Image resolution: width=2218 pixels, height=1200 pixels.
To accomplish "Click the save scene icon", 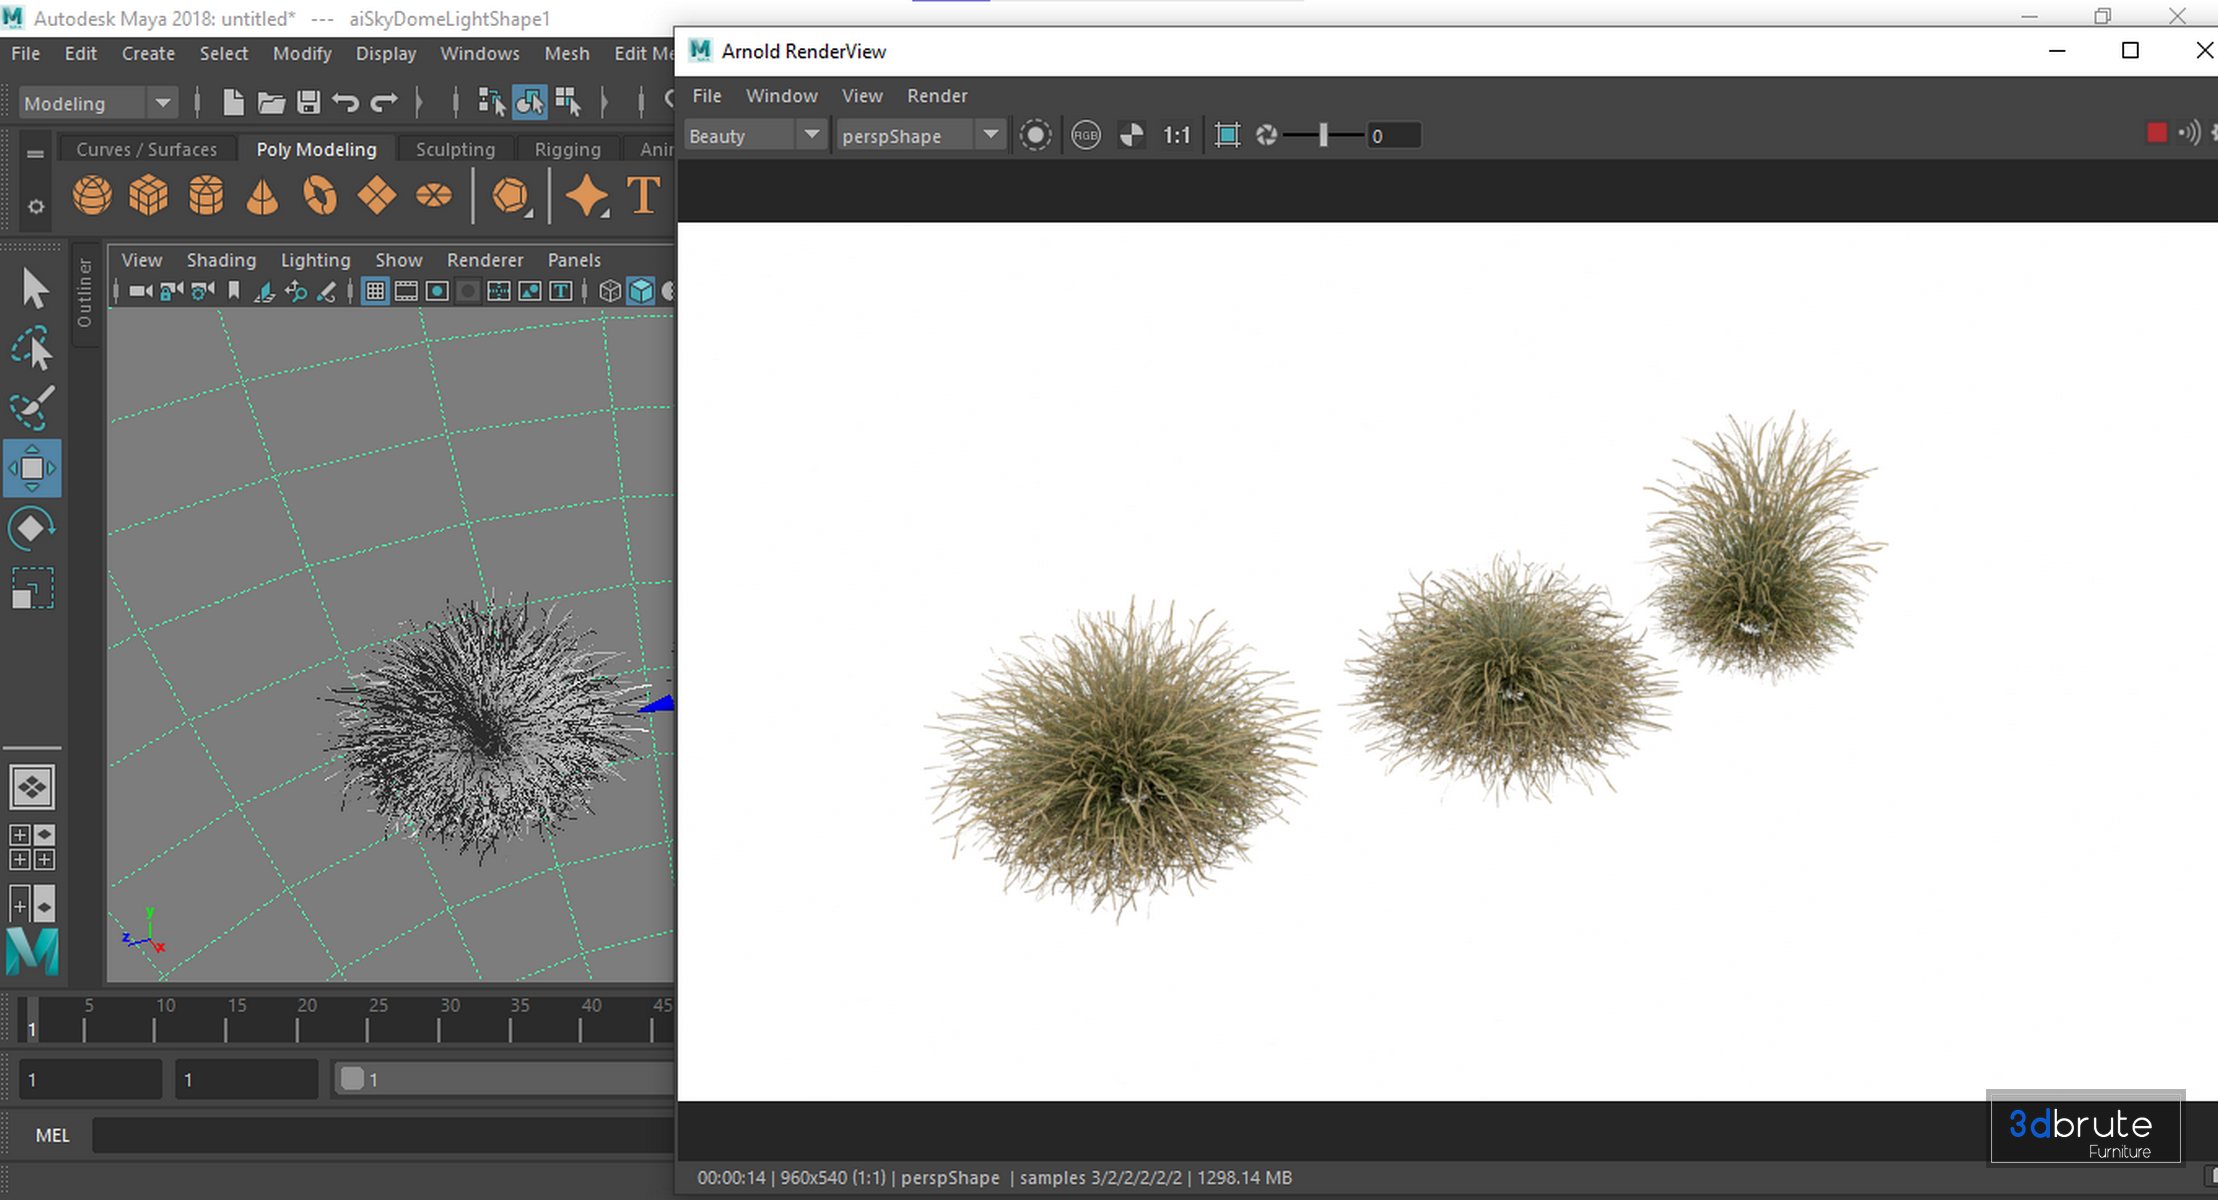I will pyautogui.click(x=308, y=102).
